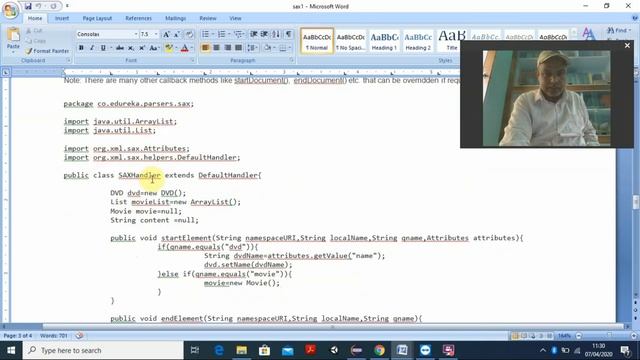Insert a multilevel list

(x=238, y=34)
